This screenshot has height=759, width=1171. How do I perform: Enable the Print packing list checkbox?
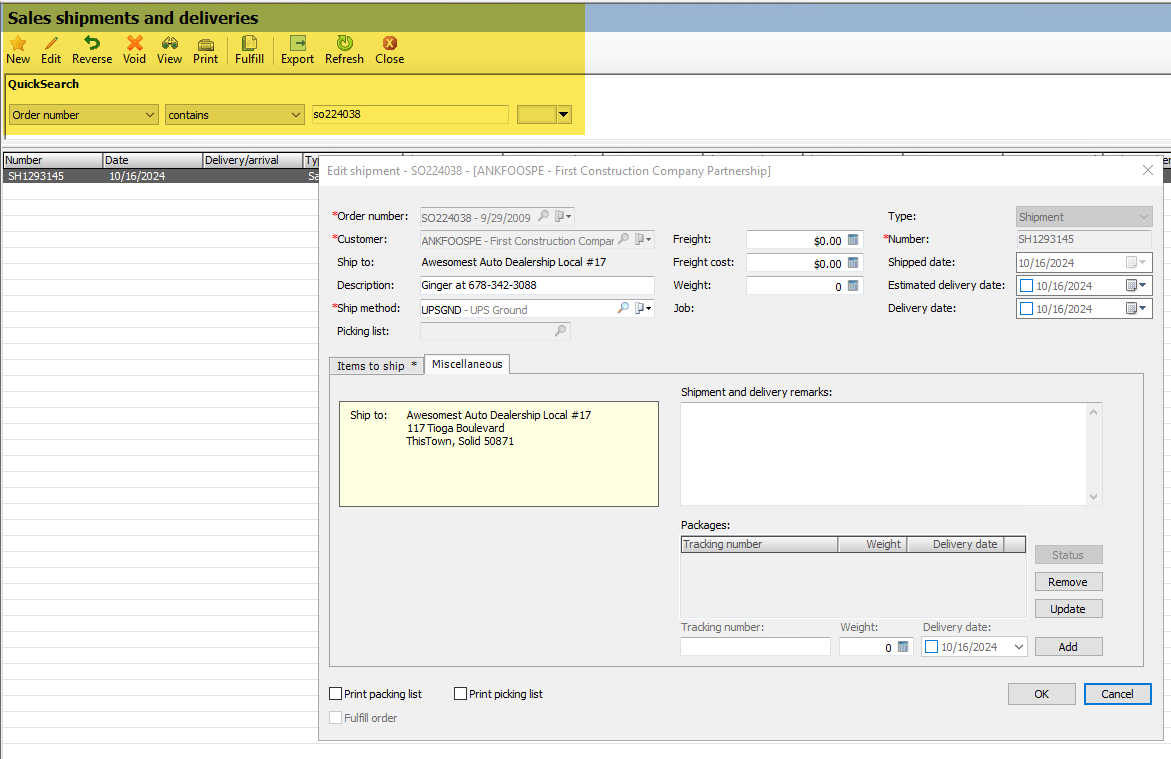coord(336,693)
